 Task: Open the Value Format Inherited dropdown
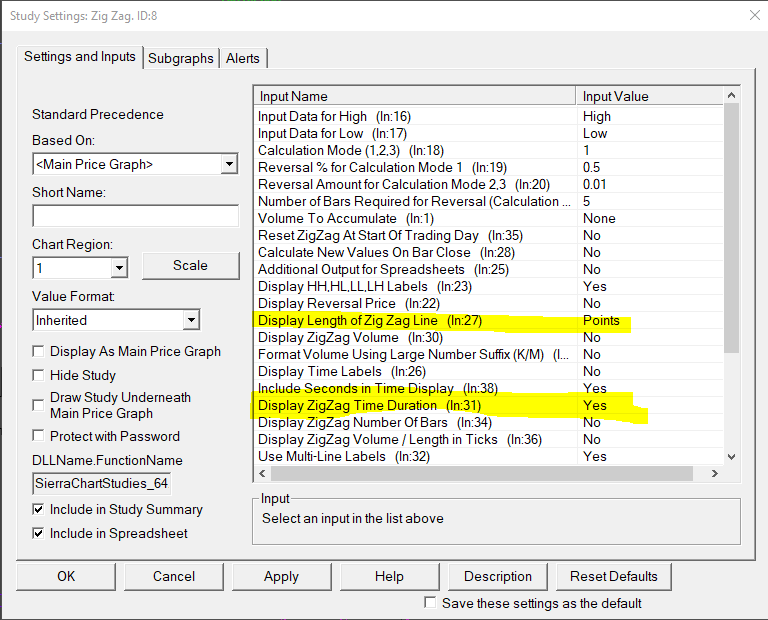pyautogui.click(x=191, y=321)
